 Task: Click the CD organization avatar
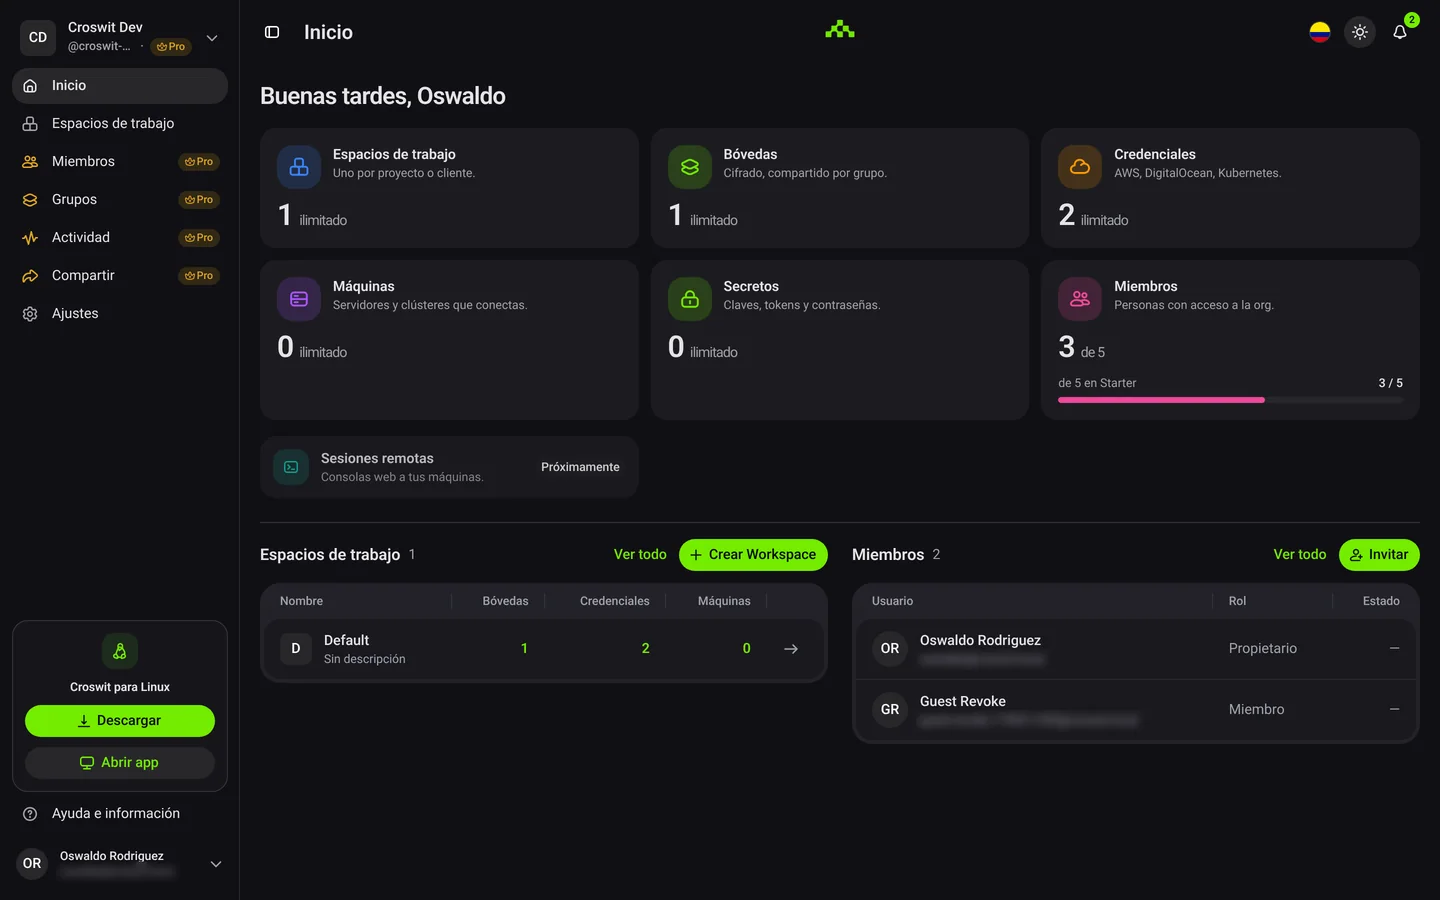(38, 38)
